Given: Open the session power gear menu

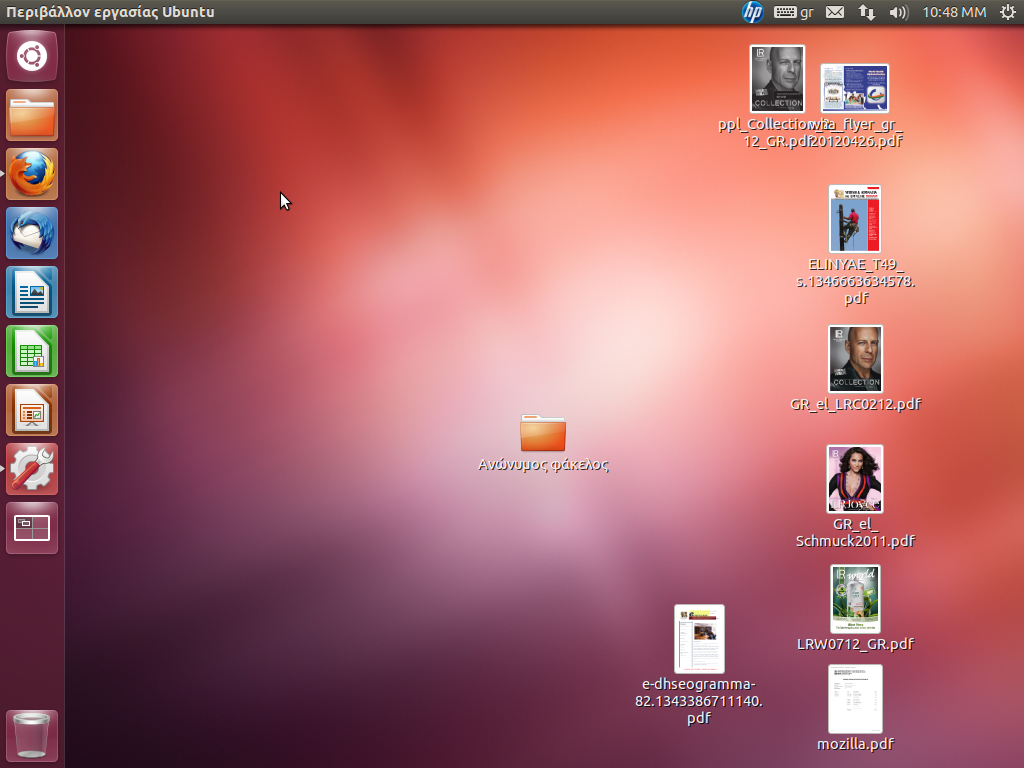Looking at the screenshot, I should (x=1006, y=12).
